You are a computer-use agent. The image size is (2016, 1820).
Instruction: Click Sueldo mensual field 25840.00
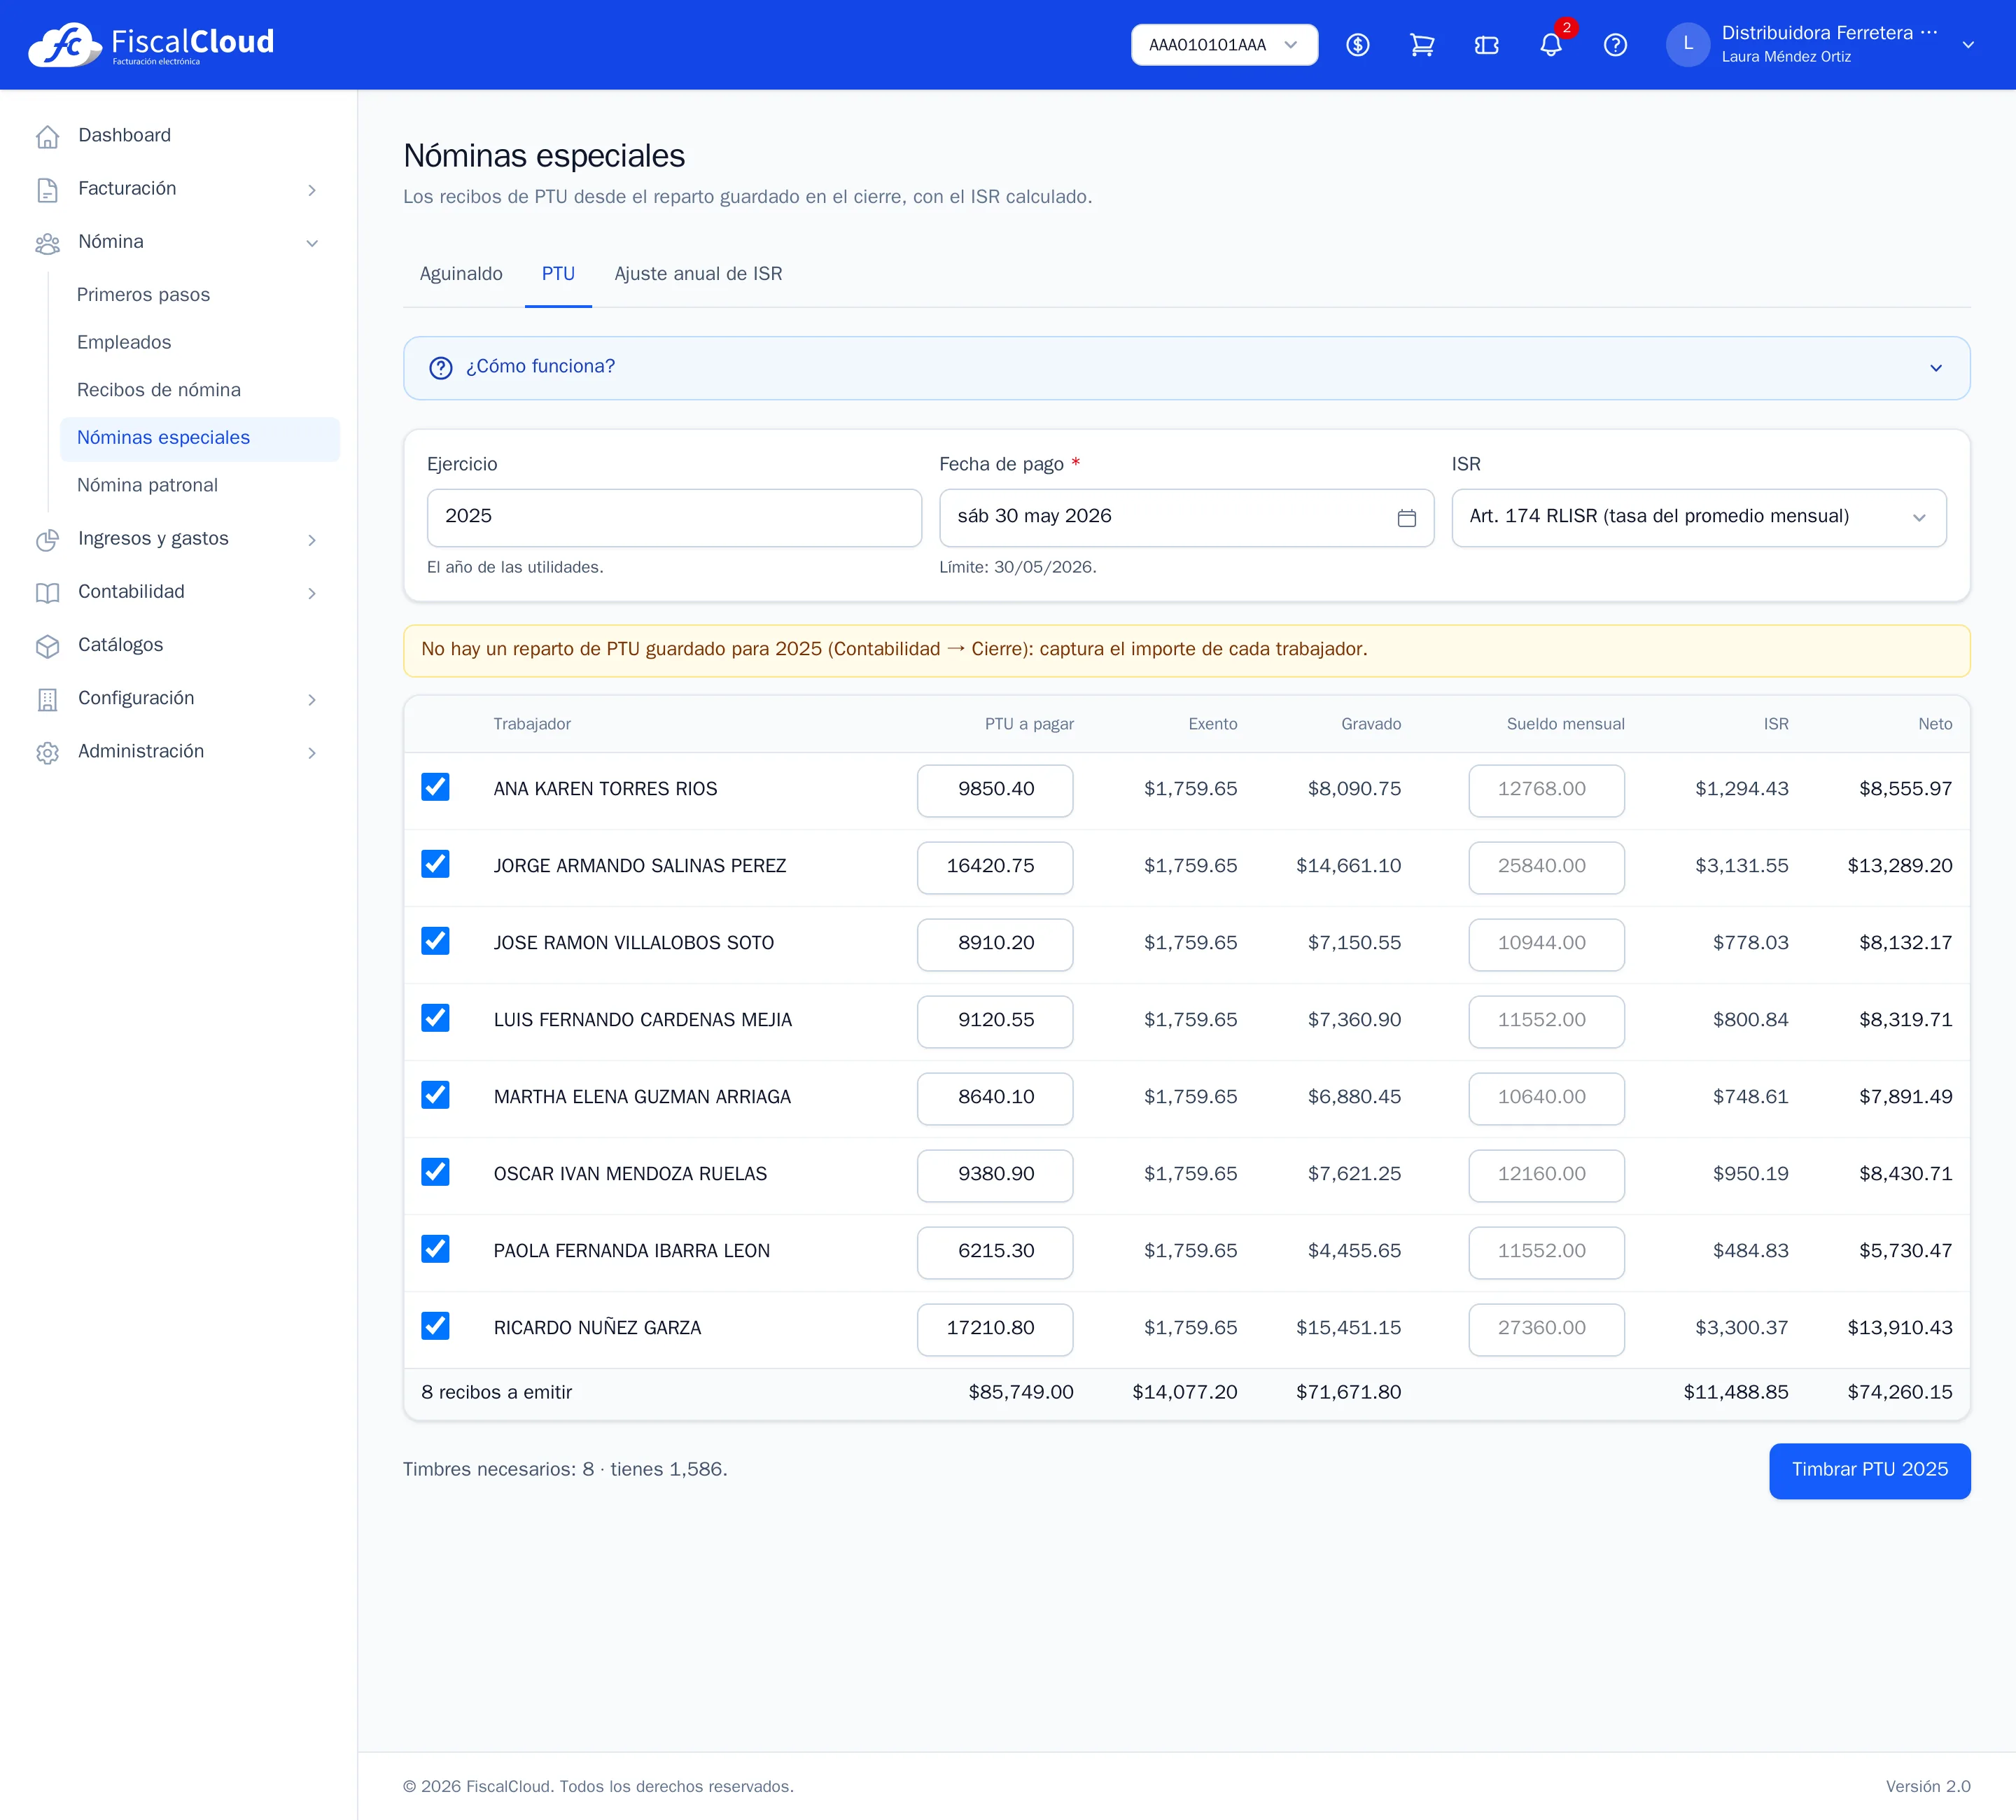(x=1546, y=867)
